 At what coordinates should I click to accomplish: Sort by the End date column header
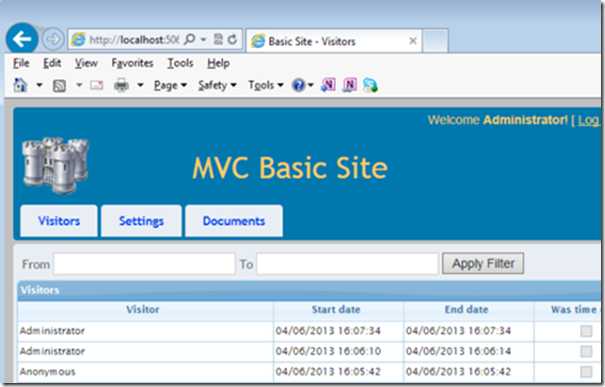[x=468, y=309]
